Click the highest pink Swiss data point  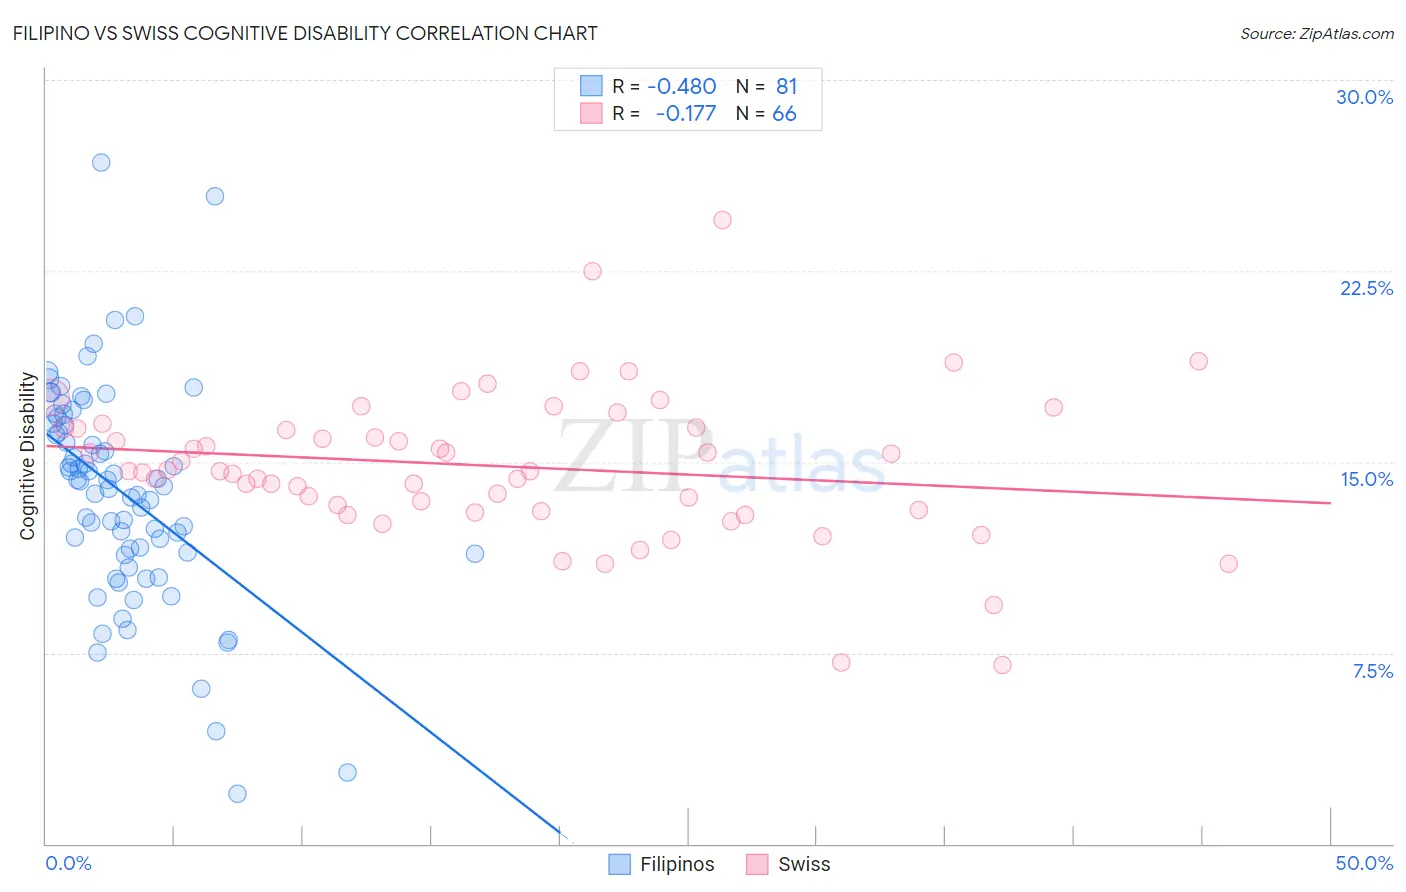tap(722, 220)
